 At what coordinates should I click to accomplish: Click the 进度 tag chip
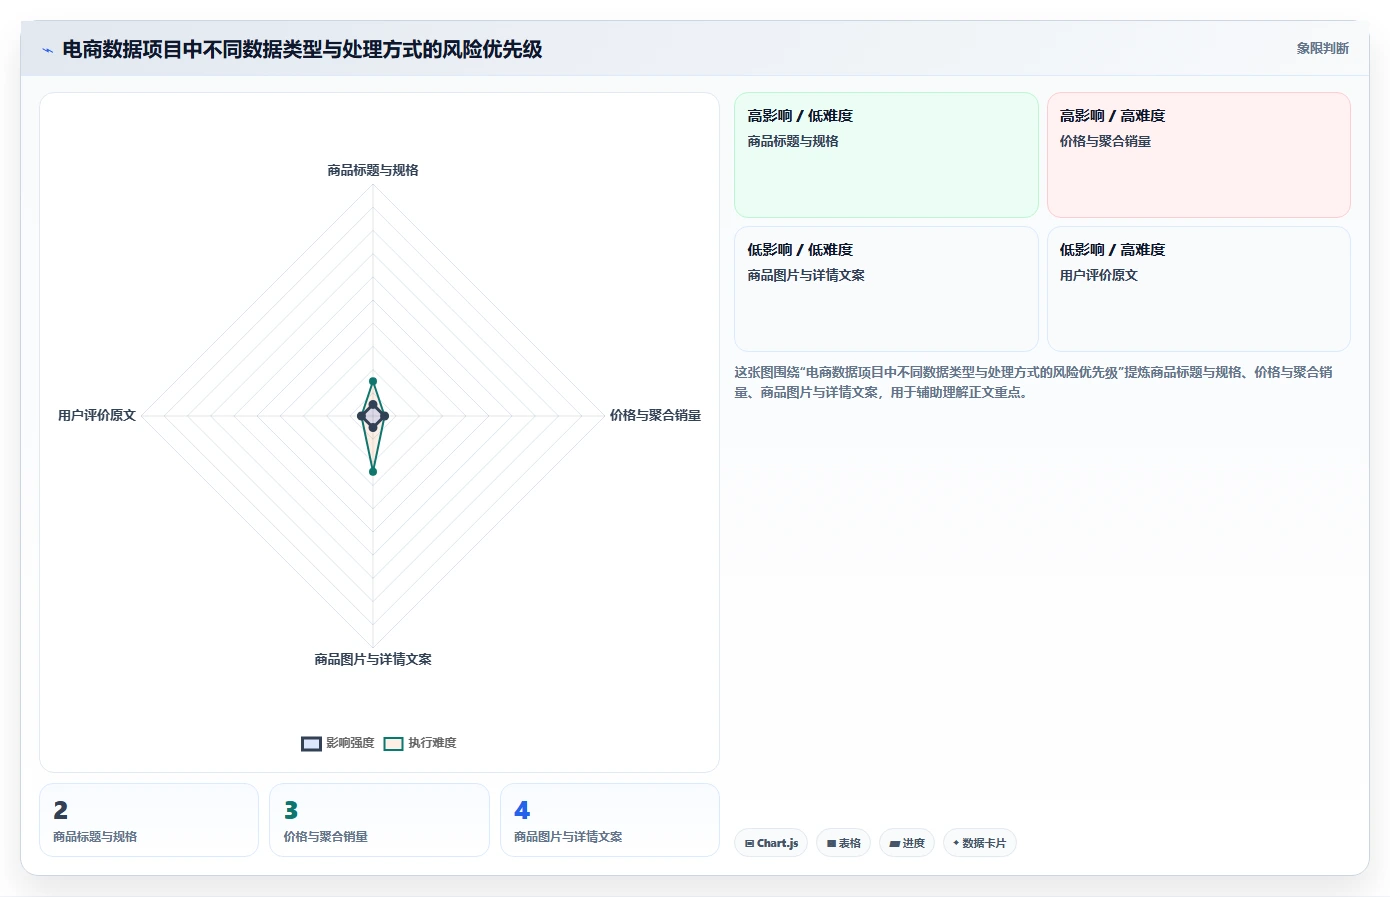tap(907, 843)
